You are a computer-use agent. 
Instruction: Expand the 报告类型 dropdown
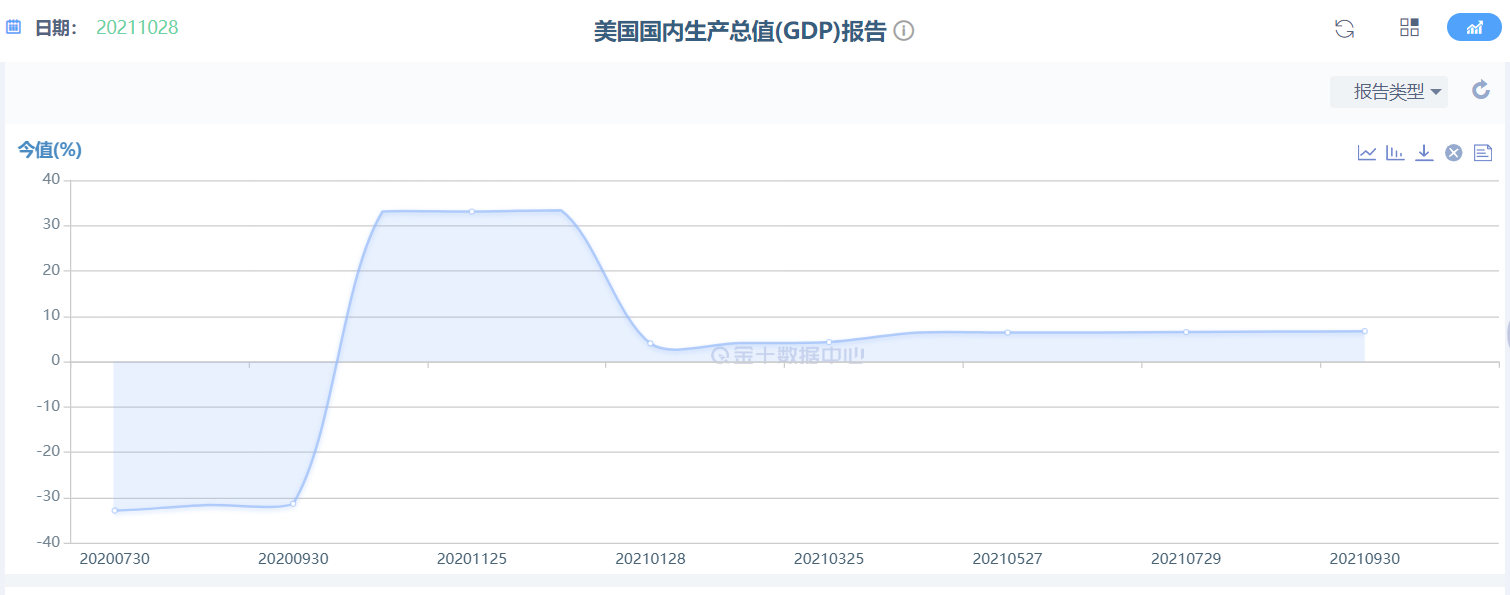point(1389,92)
